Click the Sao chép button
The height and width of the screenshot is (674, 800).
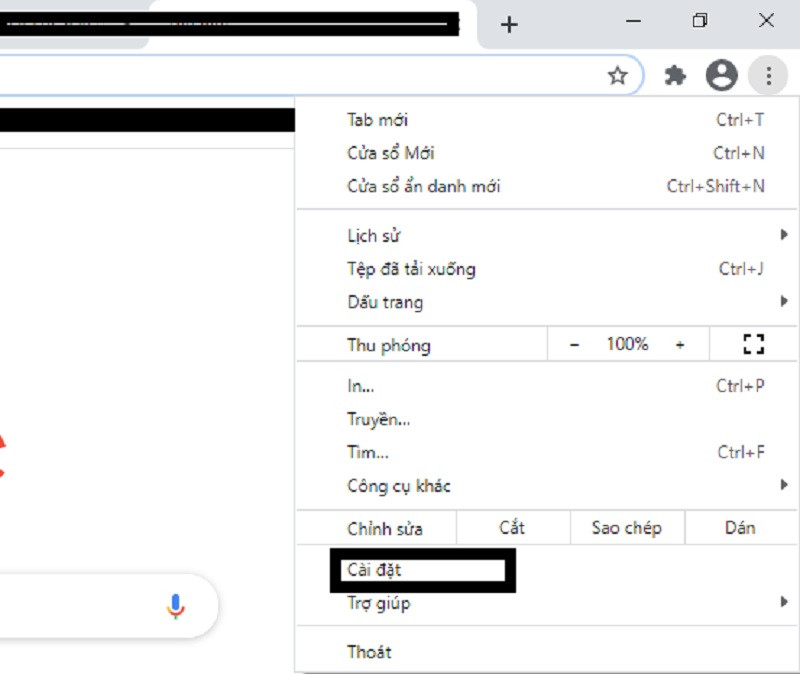(626, 528)
